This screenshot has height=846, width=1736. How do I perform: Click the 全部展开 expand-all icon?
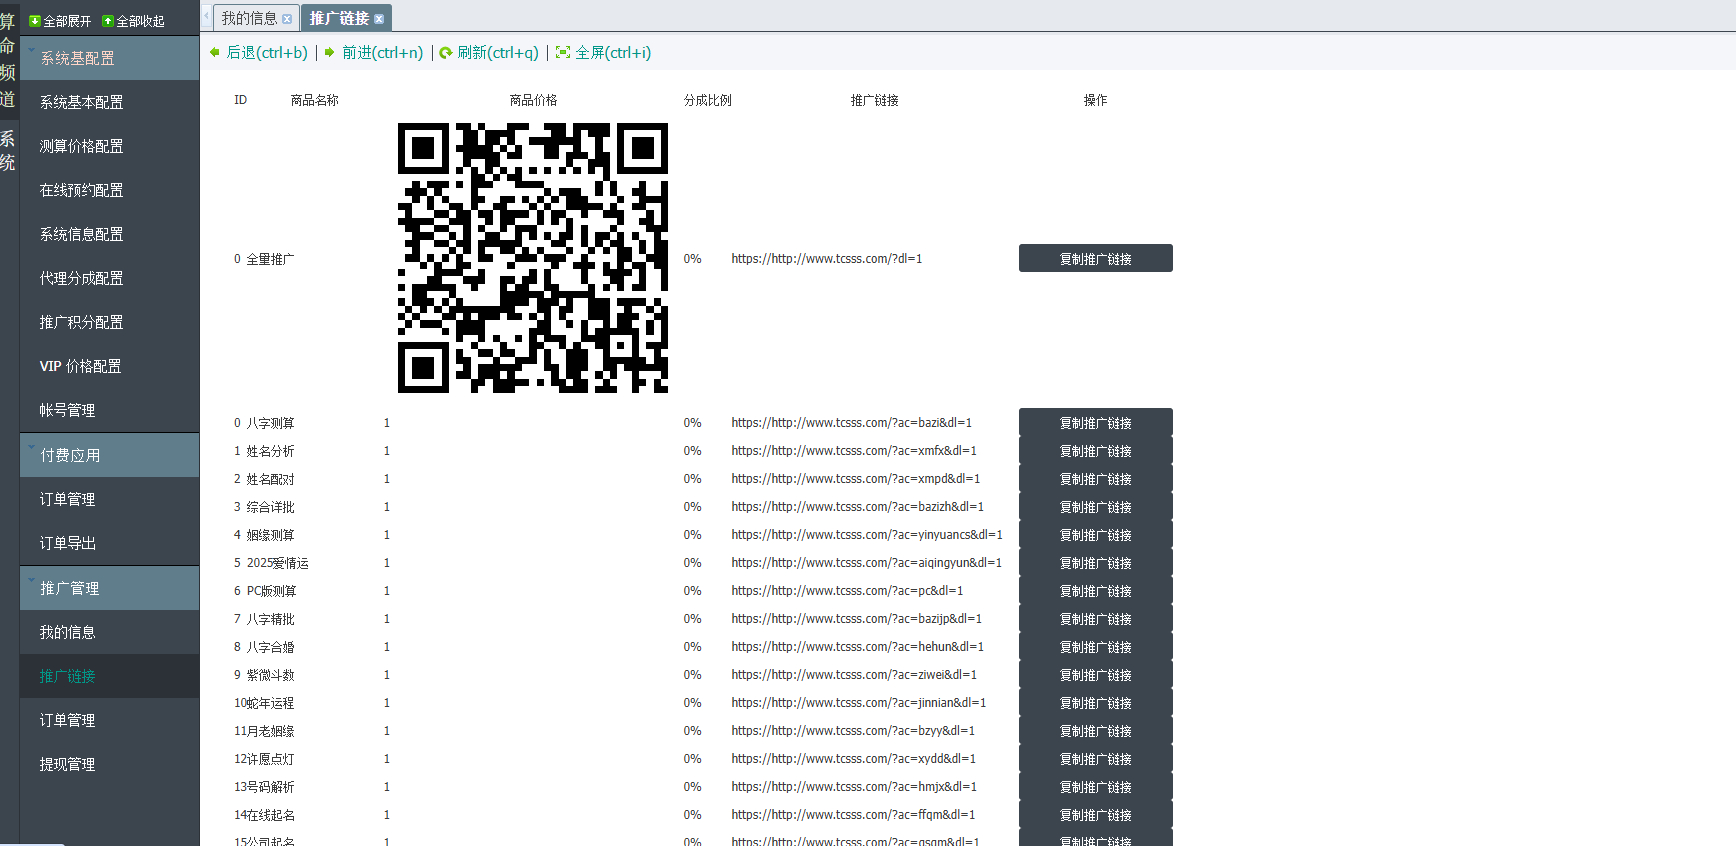pyautogui.click(x=35, y=21)
